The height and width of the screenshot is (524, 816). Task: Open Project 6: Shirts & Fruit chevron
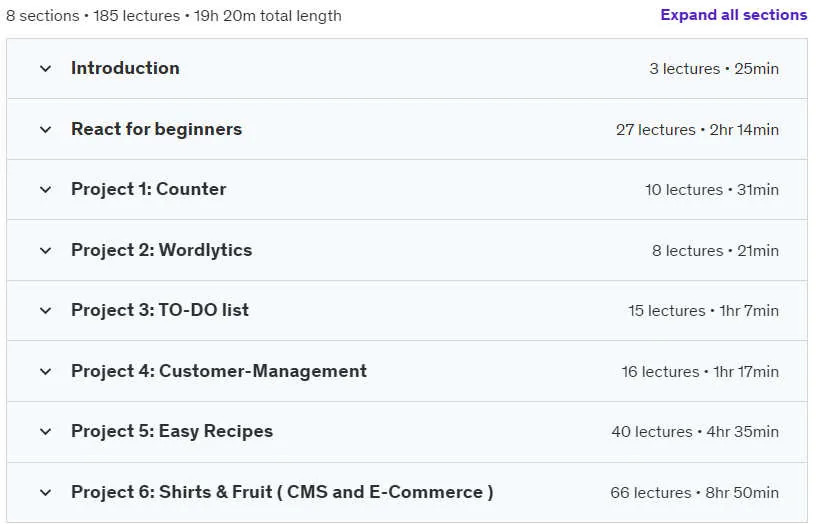click(46, 493)
